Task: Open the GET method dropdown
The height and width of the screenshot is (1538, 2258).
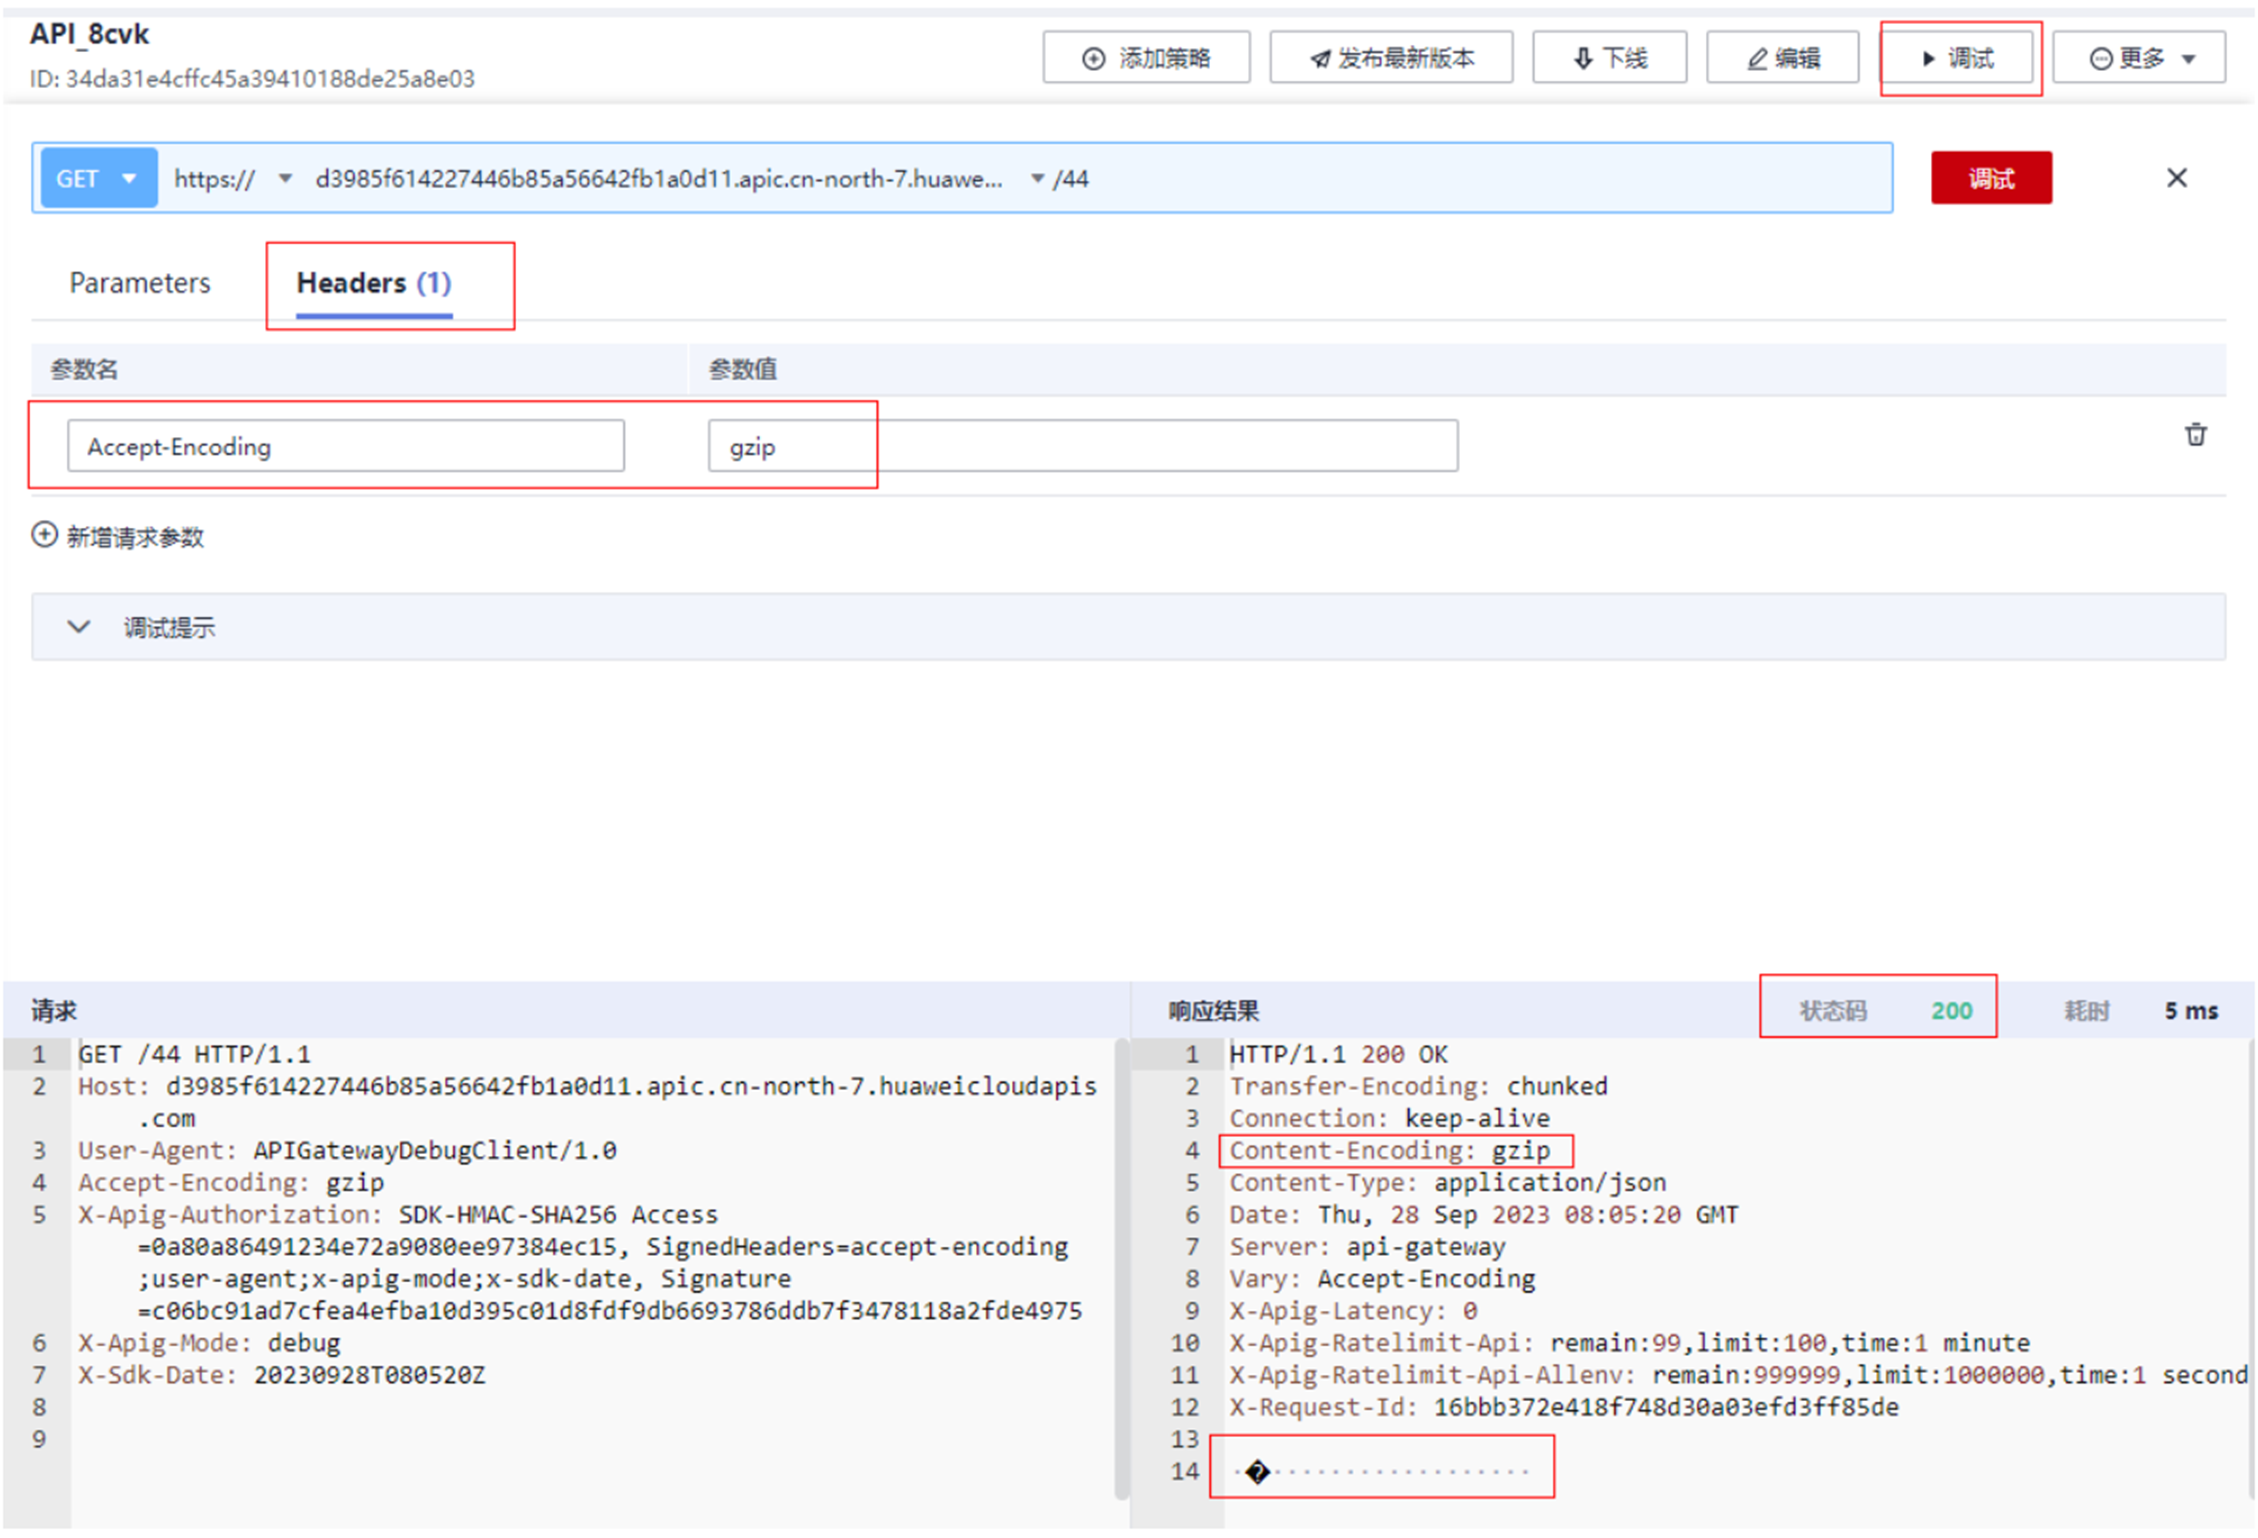Action: 98,178
